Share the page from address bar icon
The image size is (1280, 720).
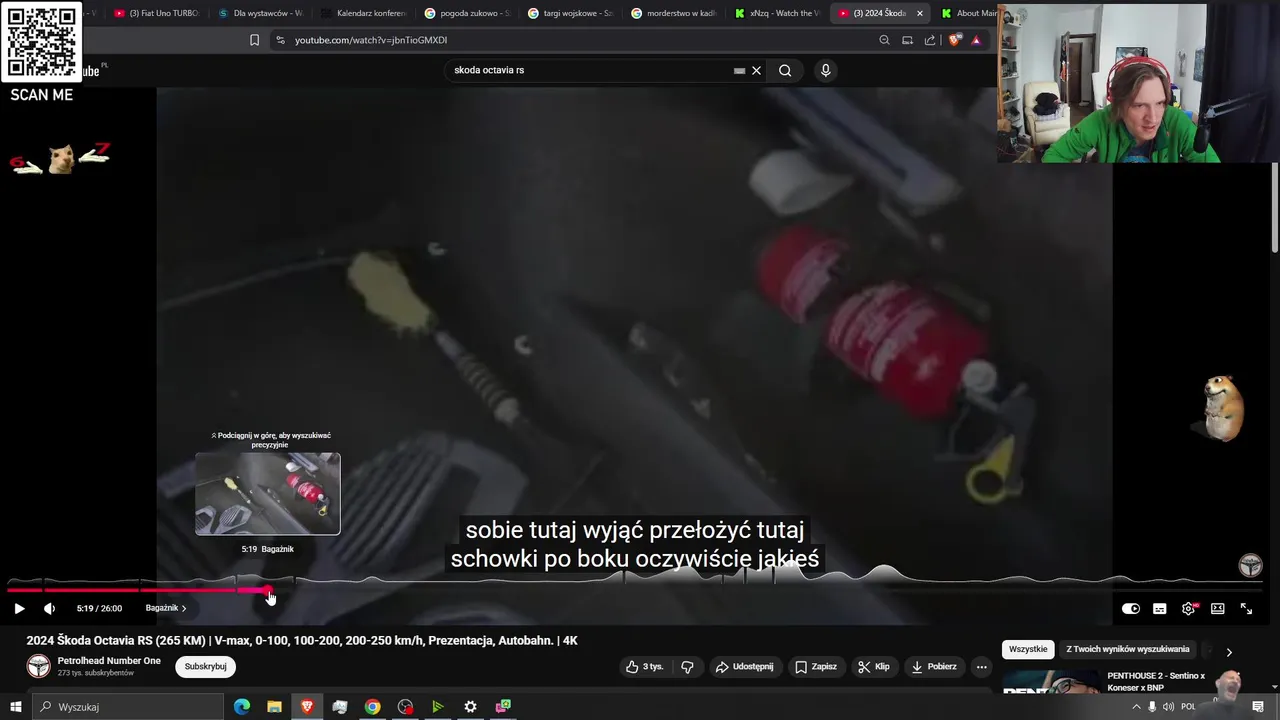pyautogui.click(x=930, y=40)
